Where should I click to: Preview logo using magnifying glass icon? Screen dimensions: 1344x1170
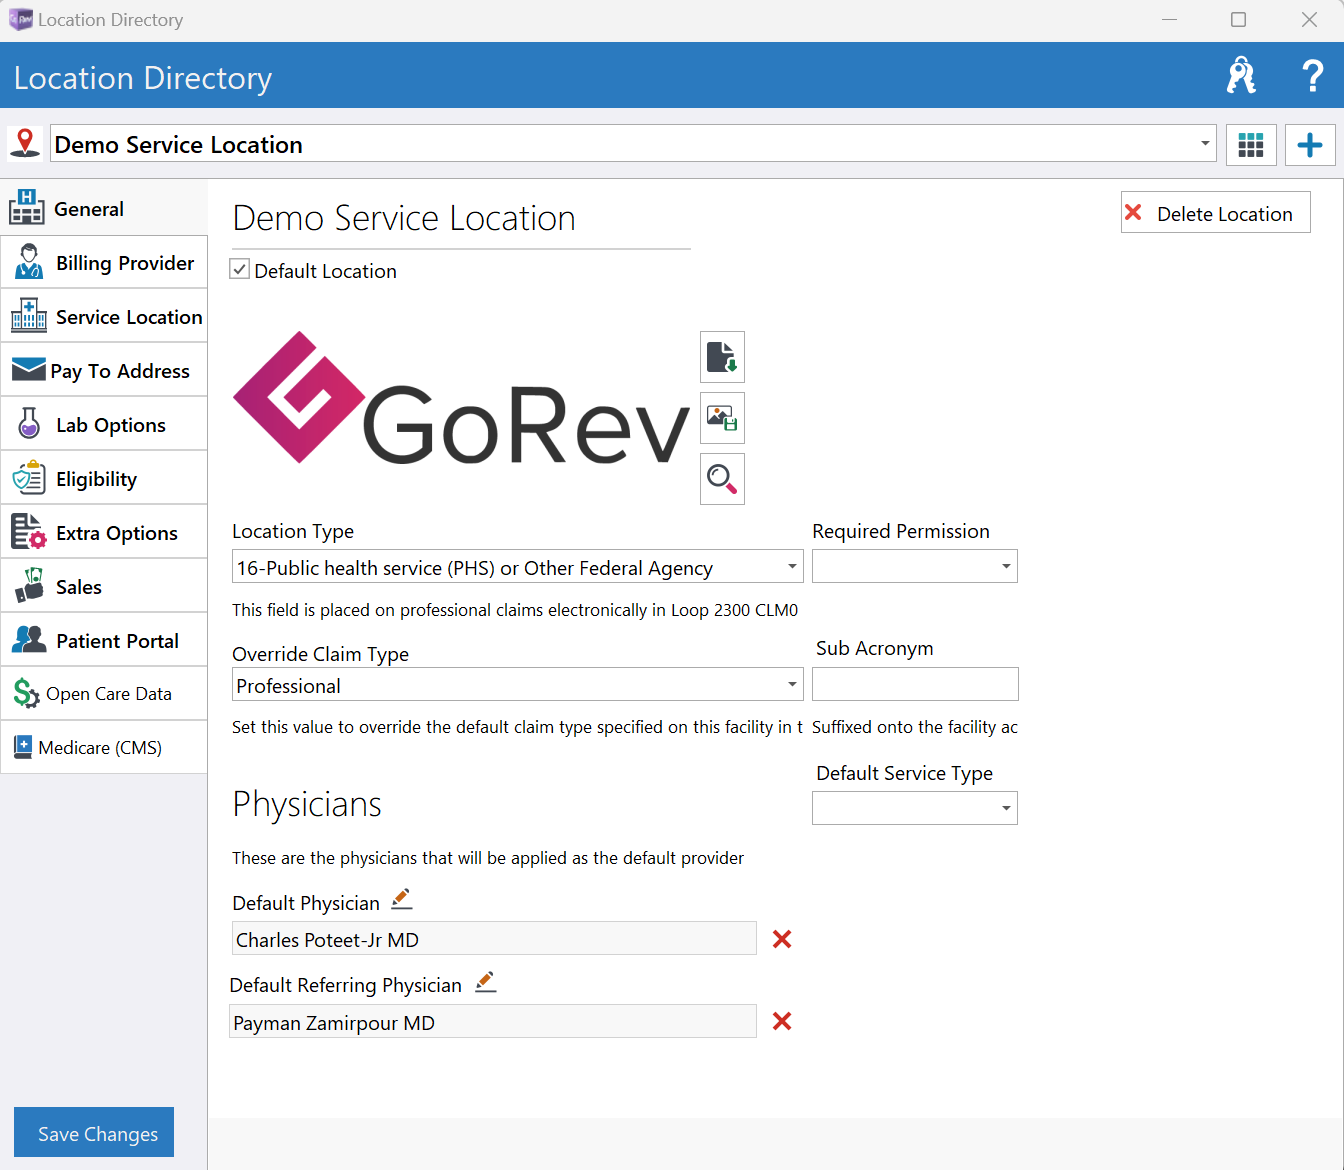[722, 479]
